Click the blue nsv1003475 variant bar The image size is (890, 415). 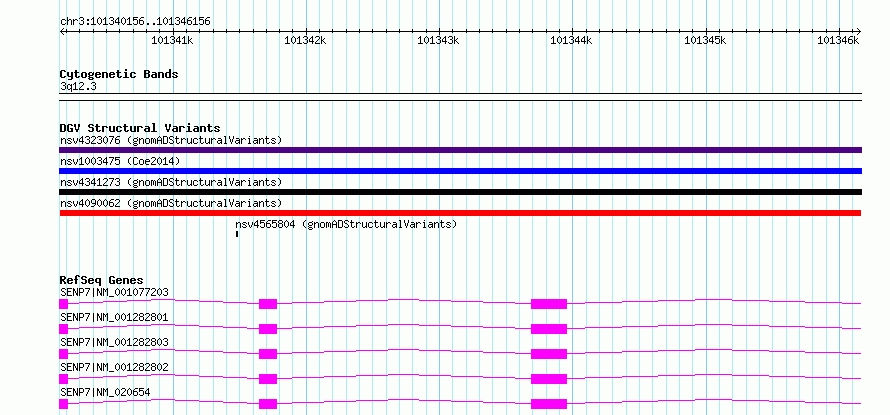pos(460,171)
